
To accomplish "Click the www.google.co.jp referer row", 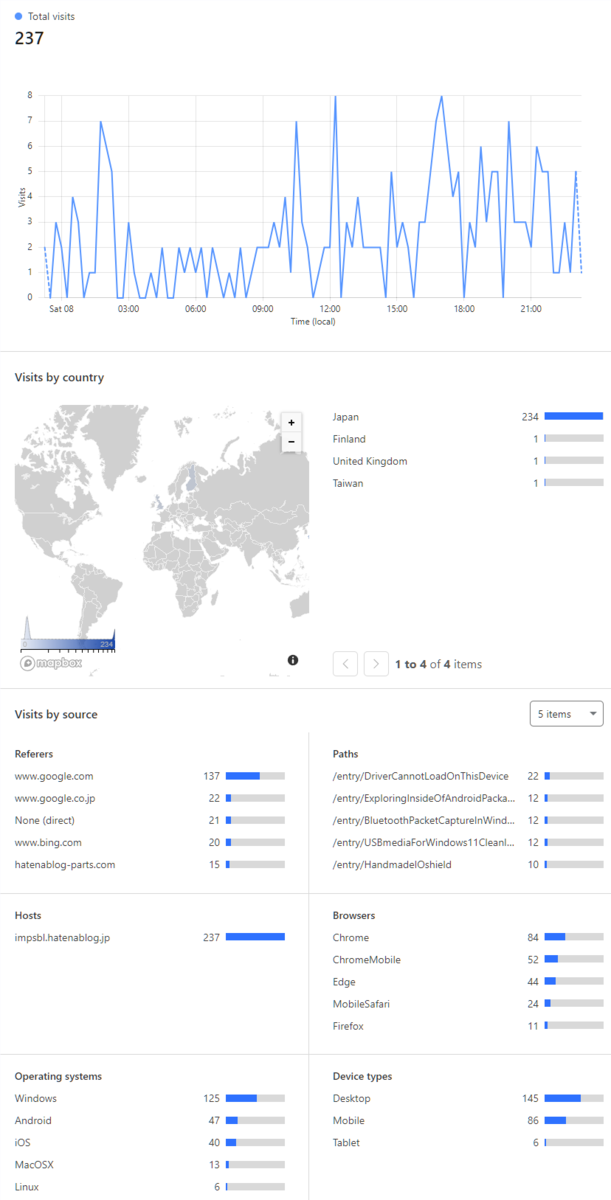I will [x=150, y=798].
